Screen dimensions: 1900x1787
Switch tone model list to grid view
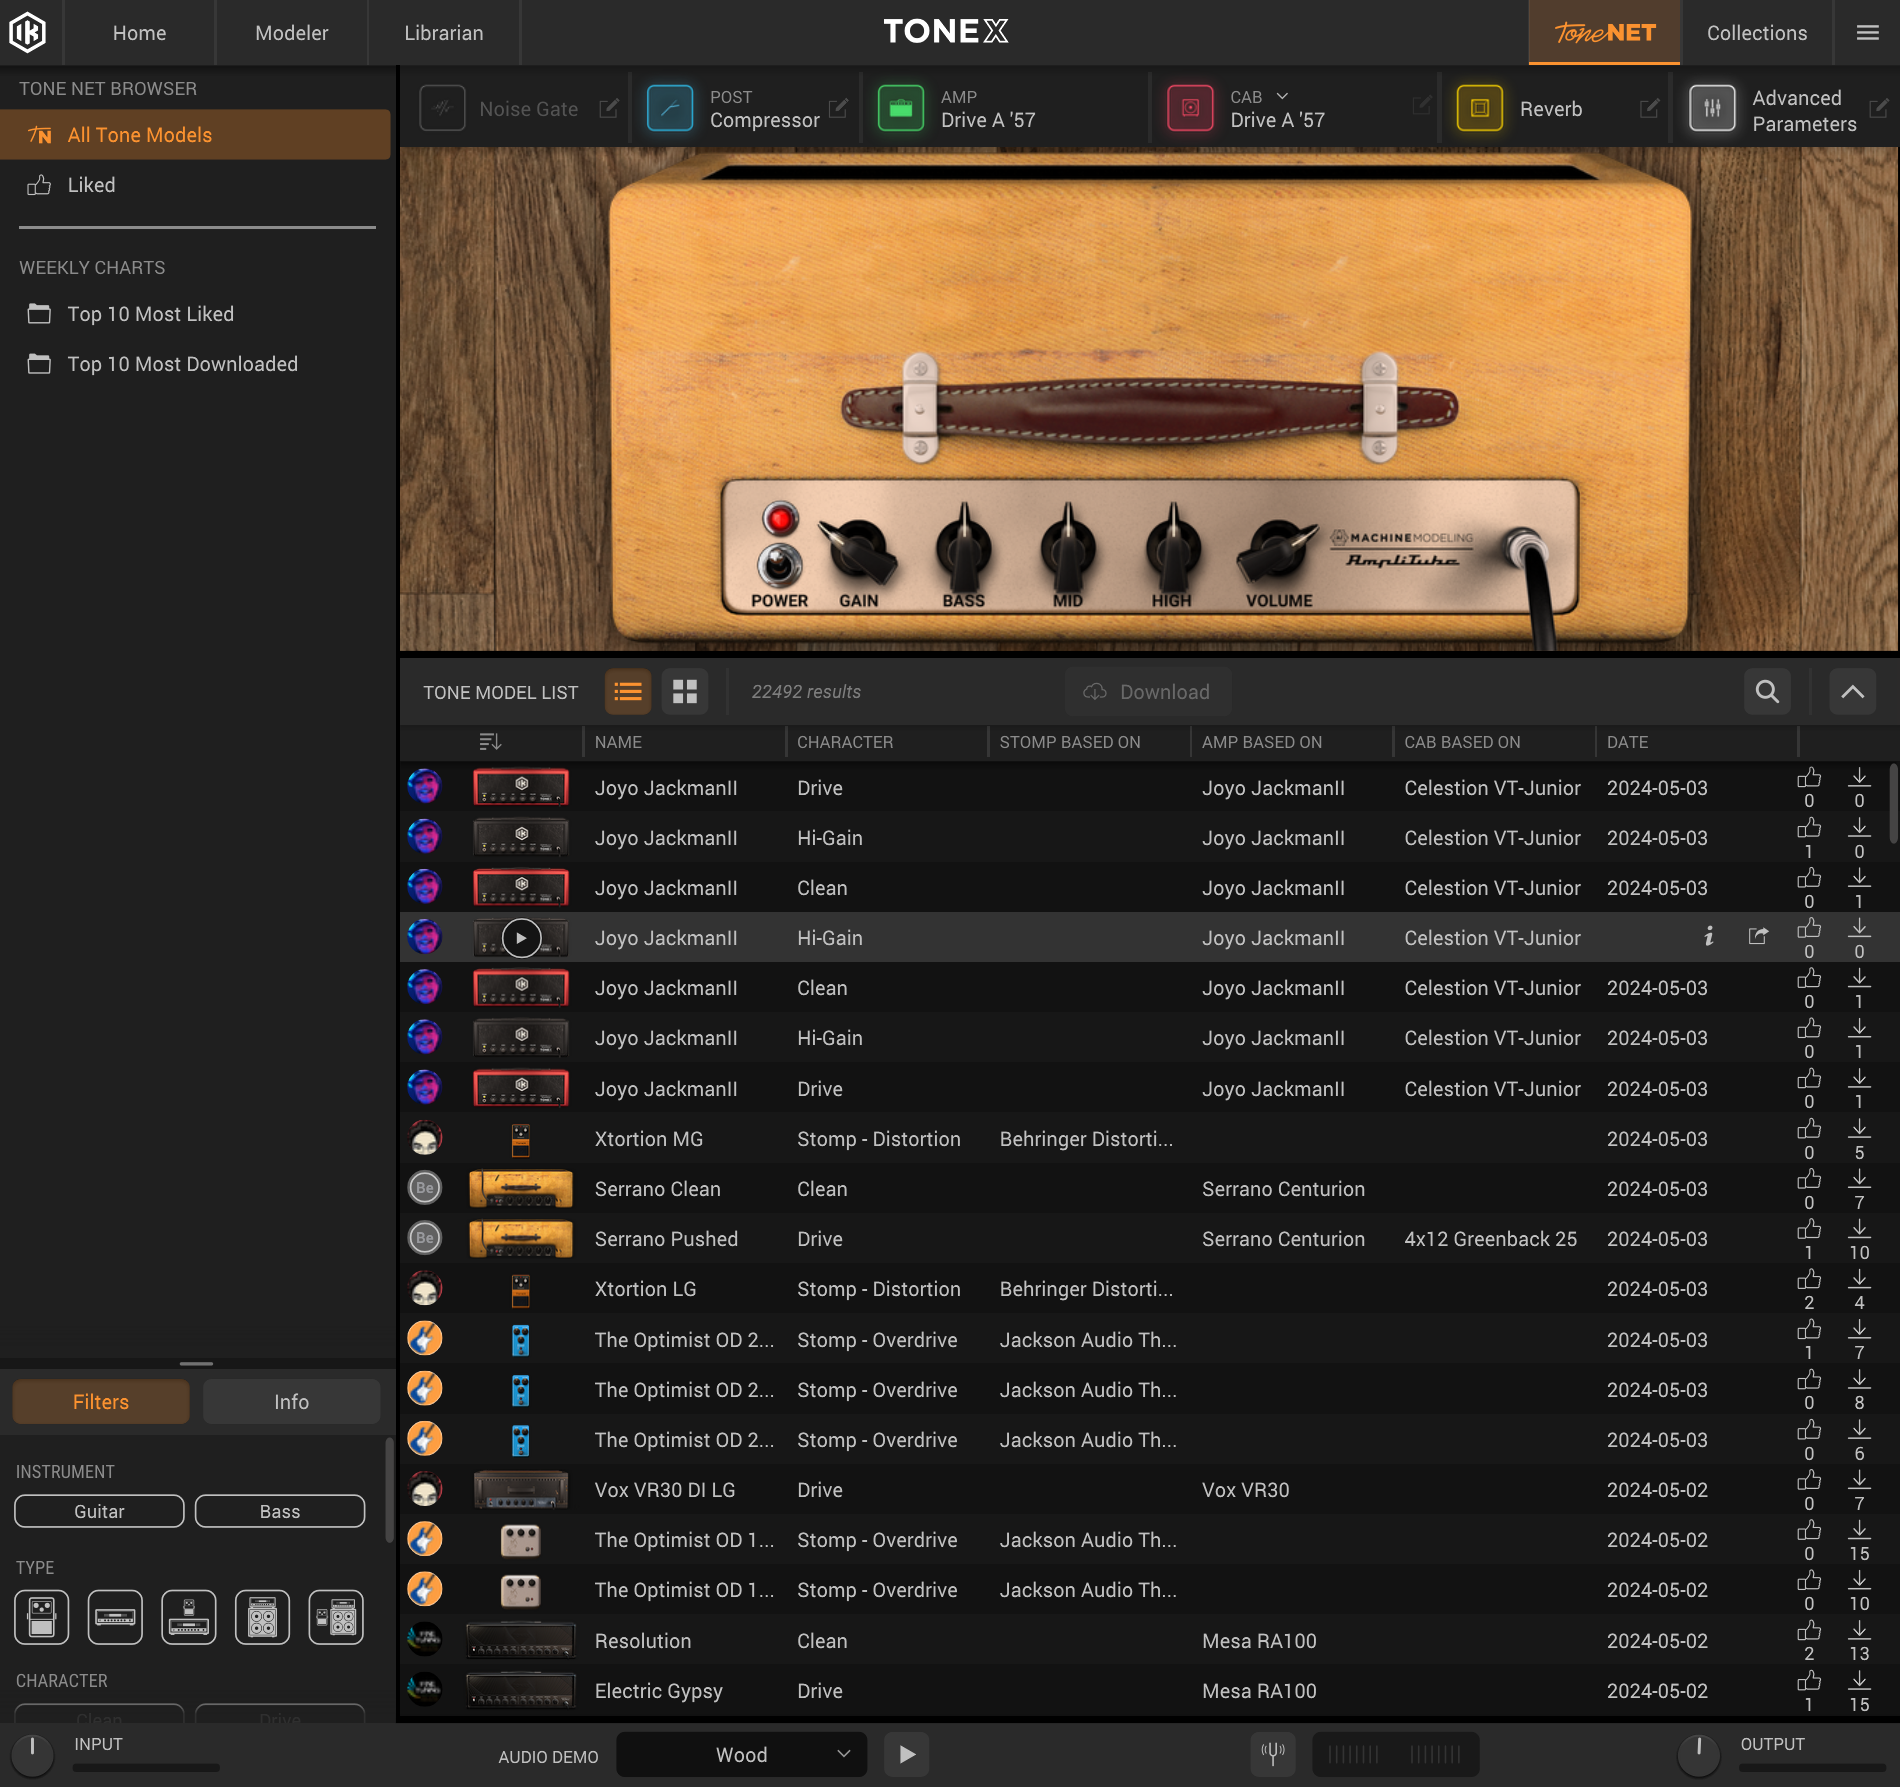tap(684, 691)
